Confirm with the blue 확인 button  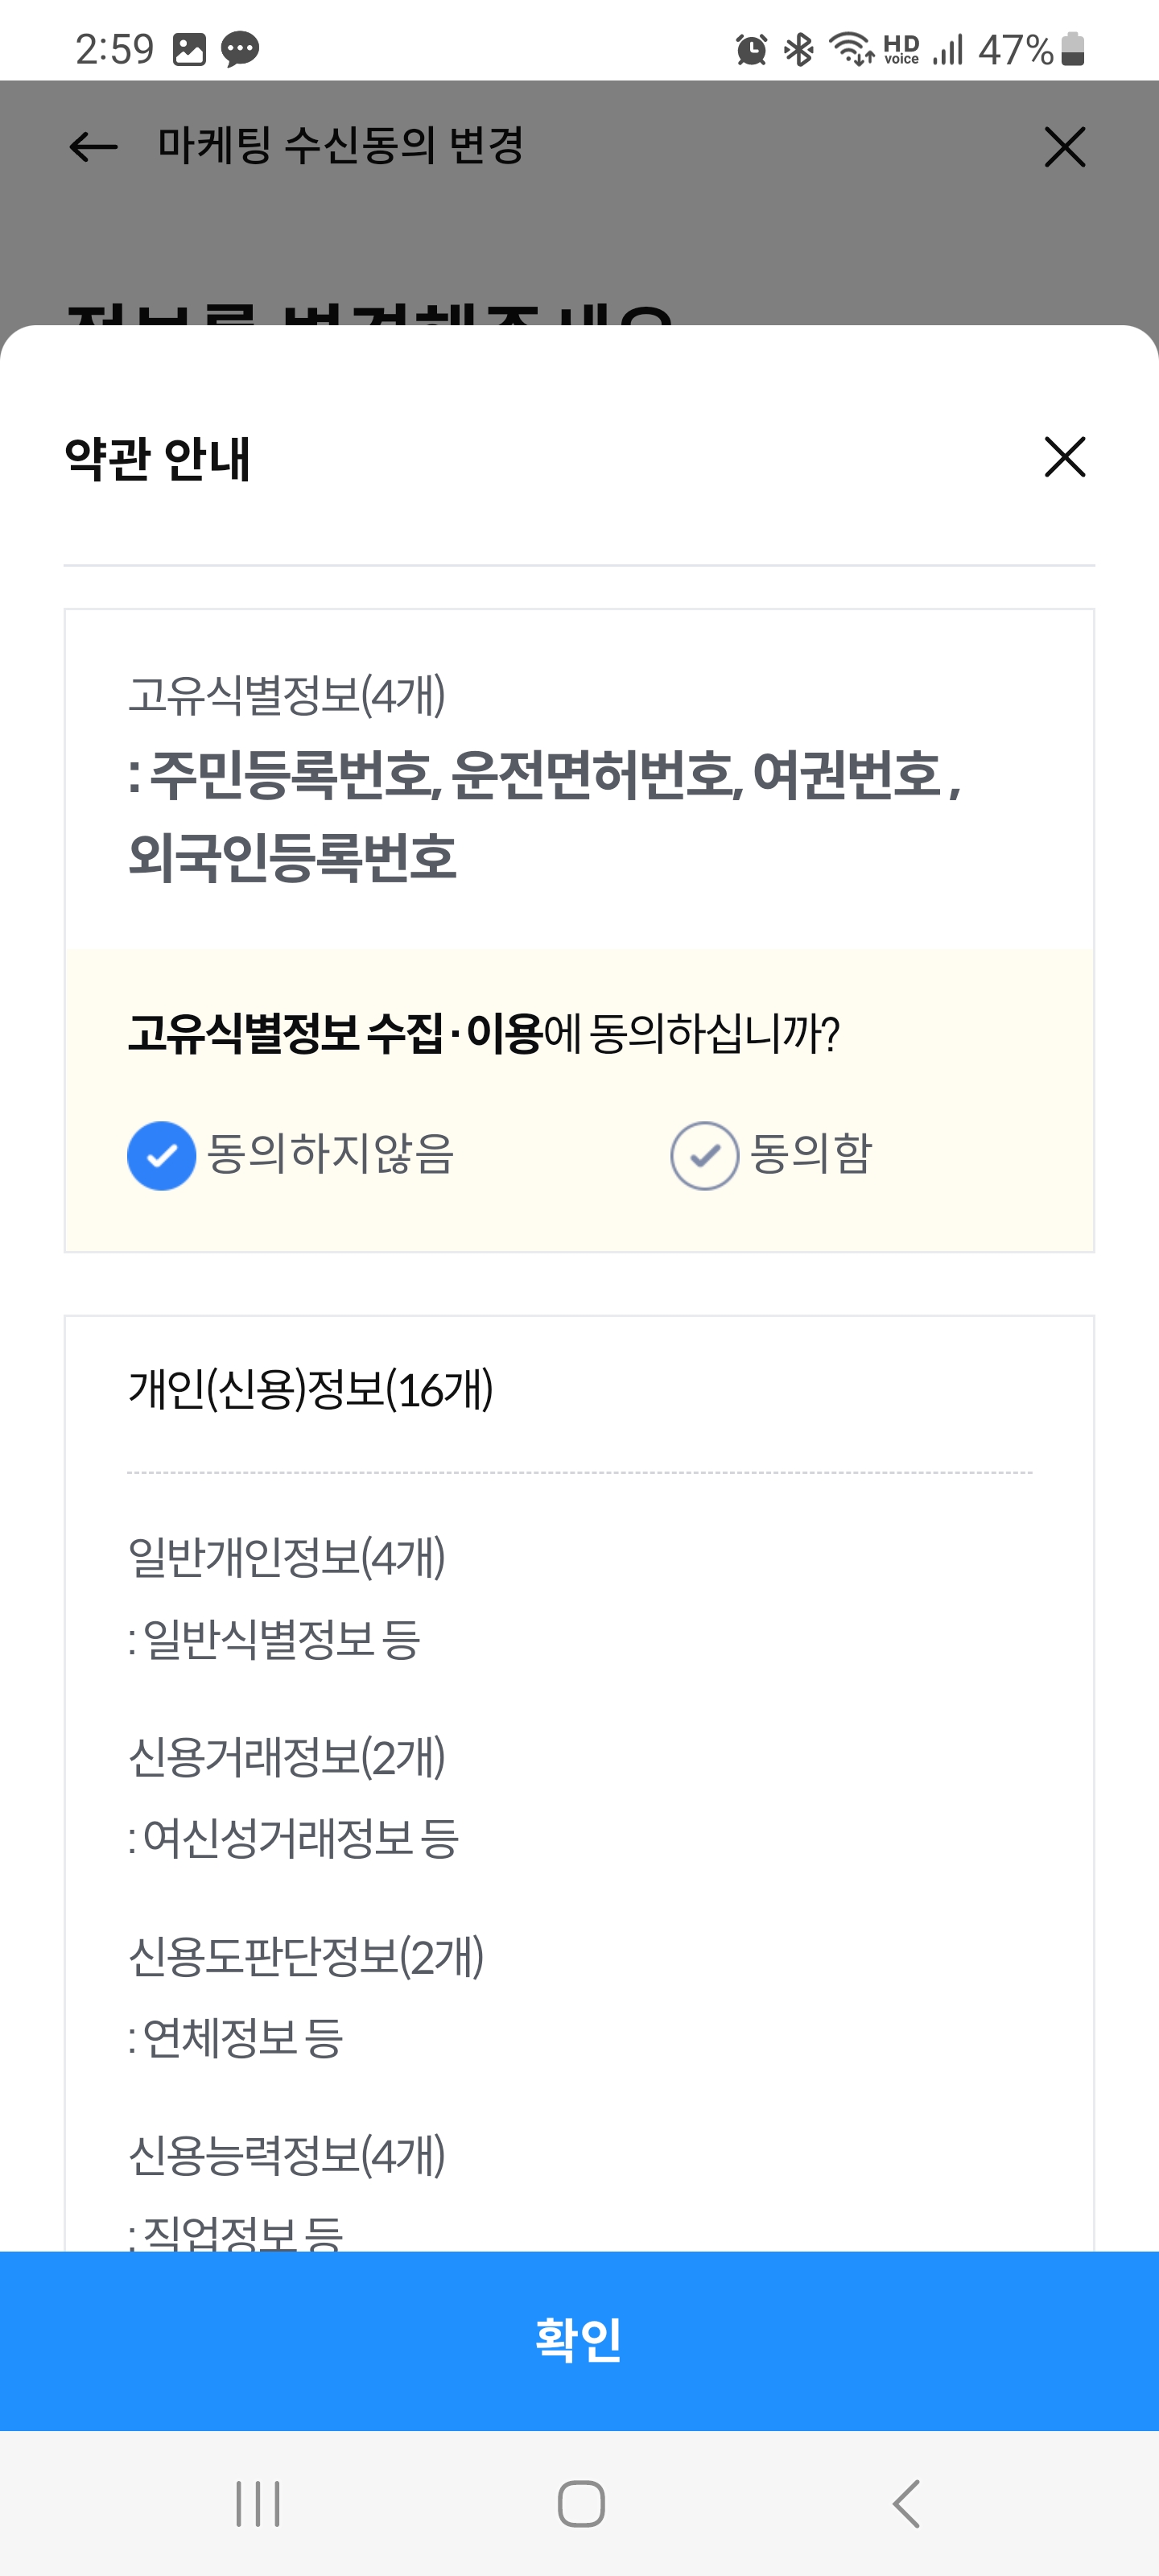point(579,2340)
